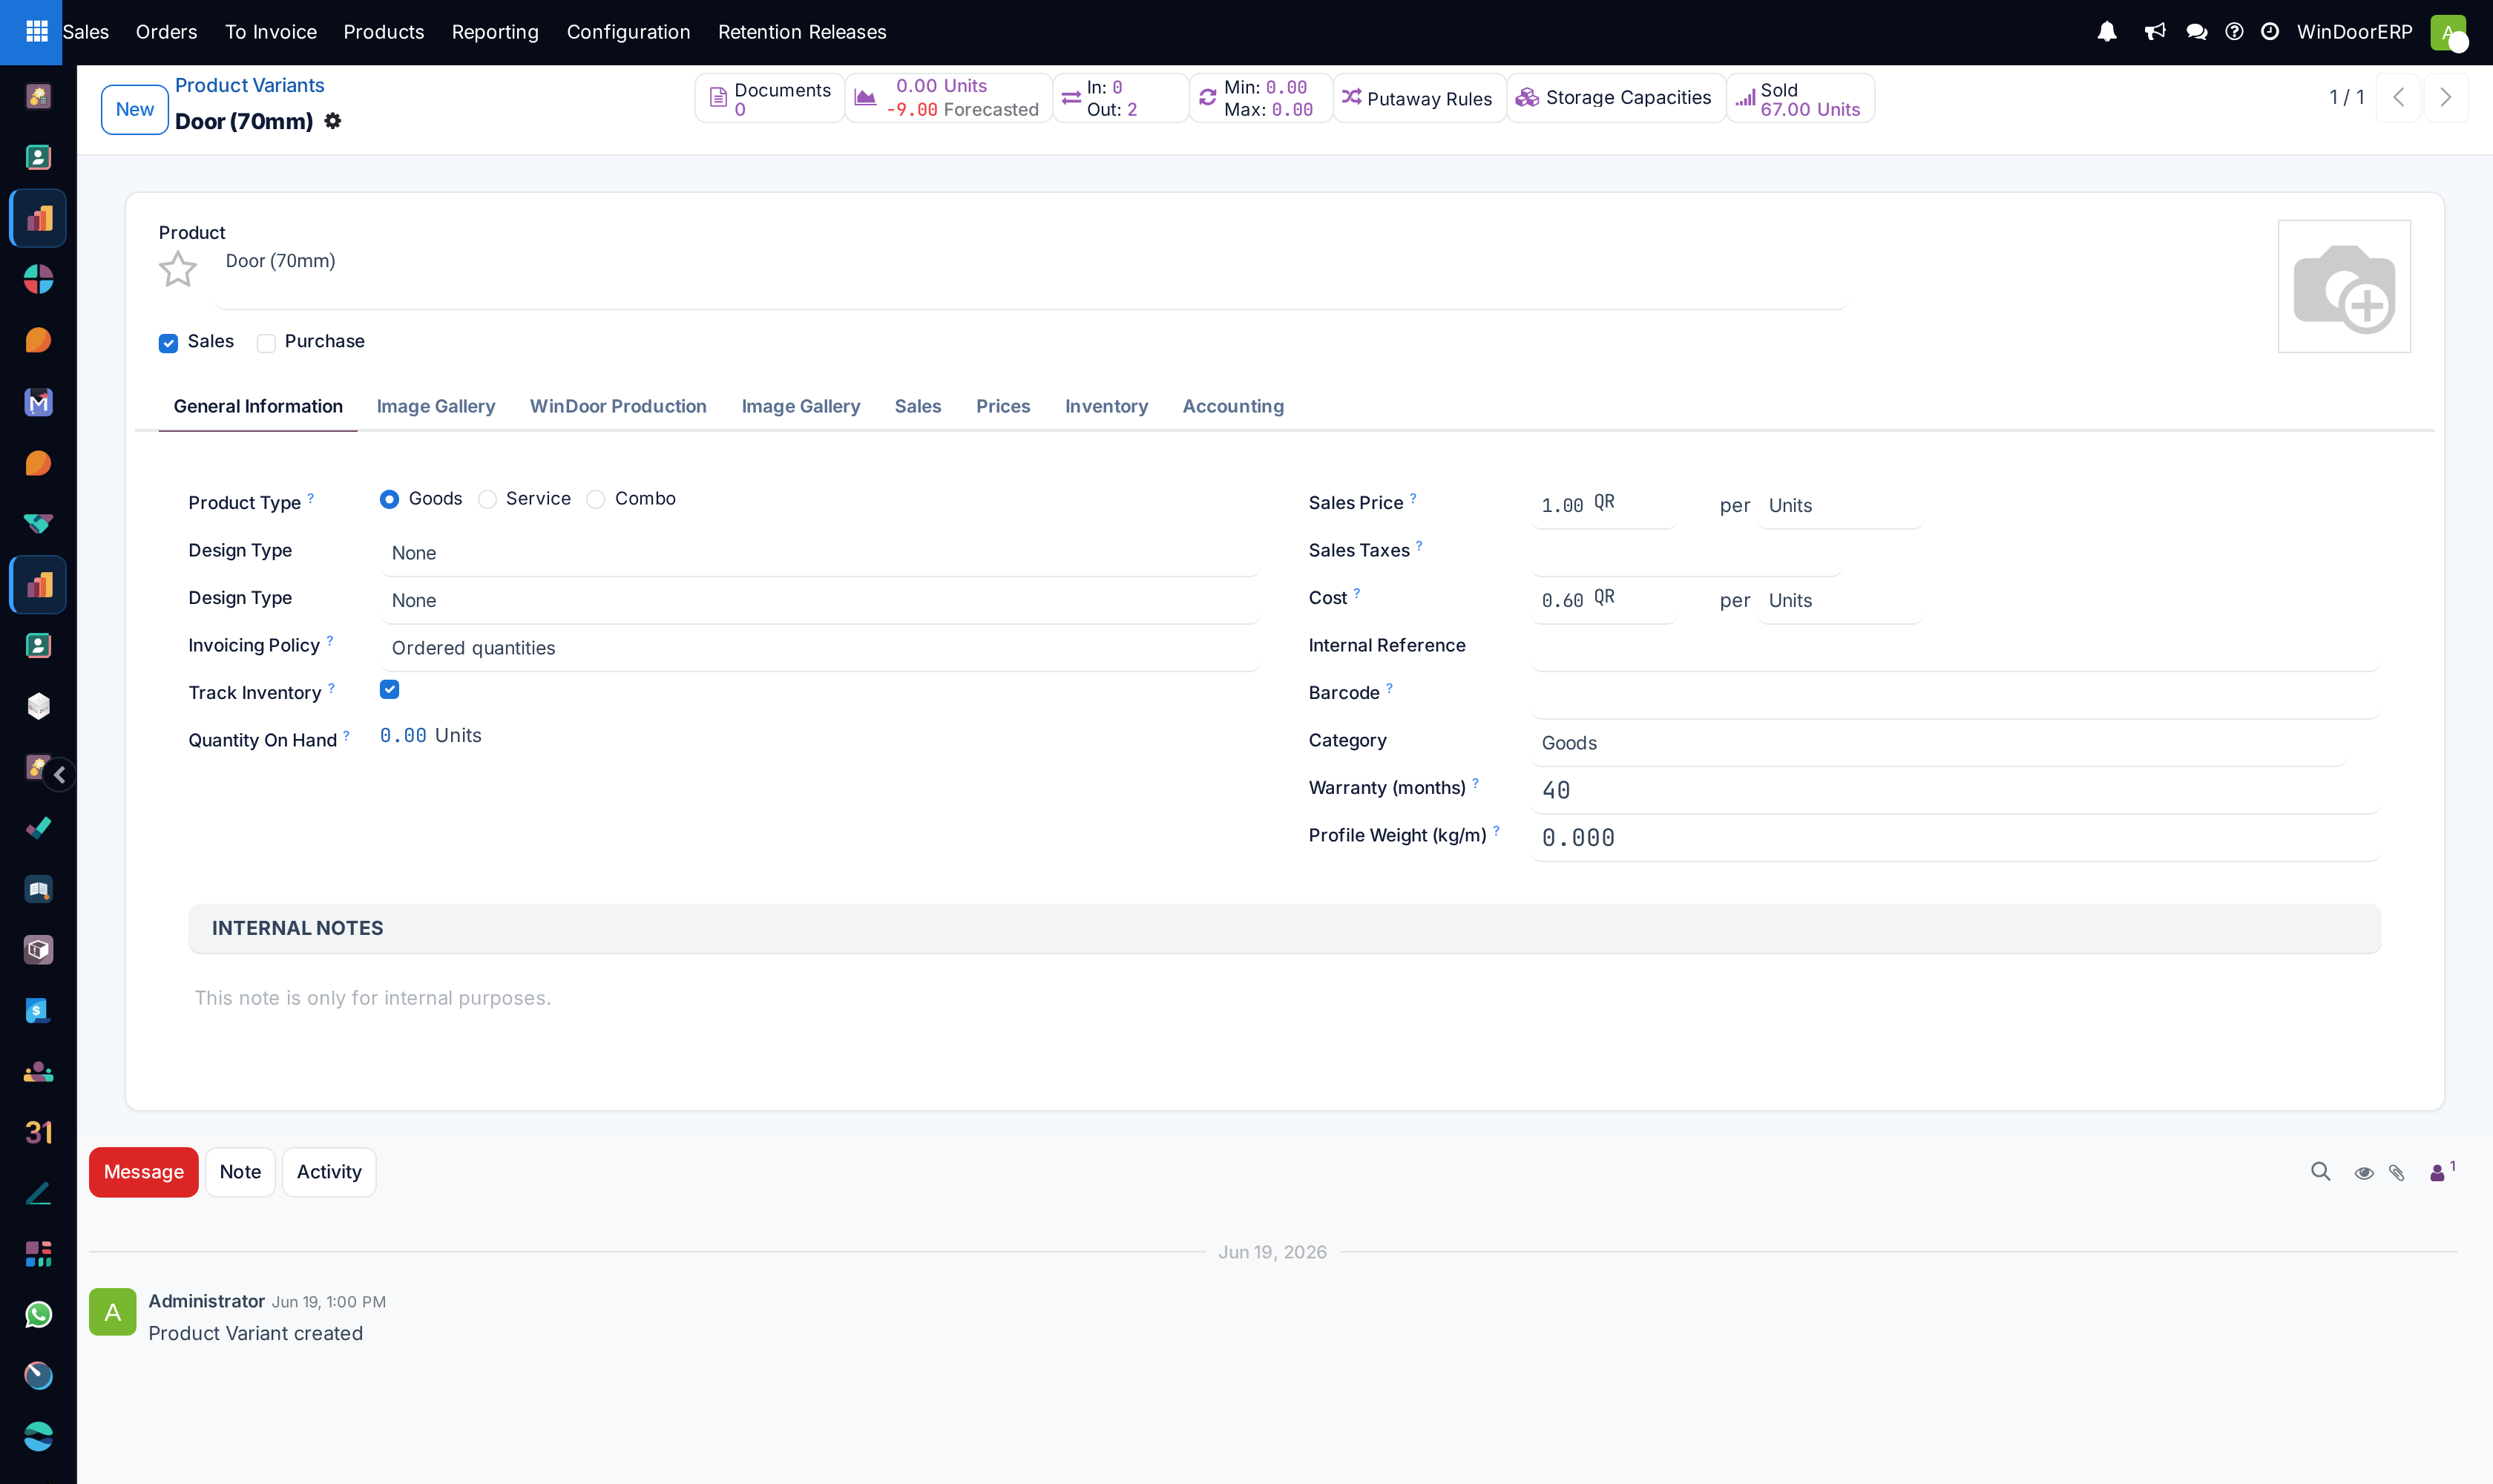Screen dimensions: 2493x1484
Task: Check the Purchase checkbox
Action: tap(266, 343)
